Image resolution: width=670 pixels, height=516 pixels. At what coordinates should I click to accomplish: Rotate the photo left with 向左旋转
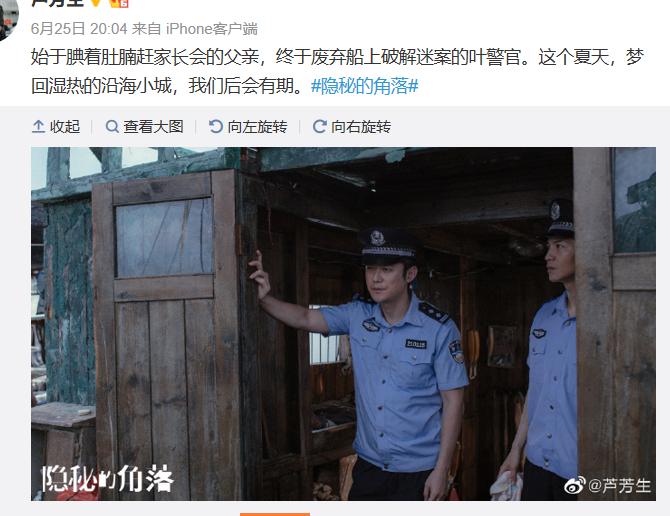(x=257, y=127)
